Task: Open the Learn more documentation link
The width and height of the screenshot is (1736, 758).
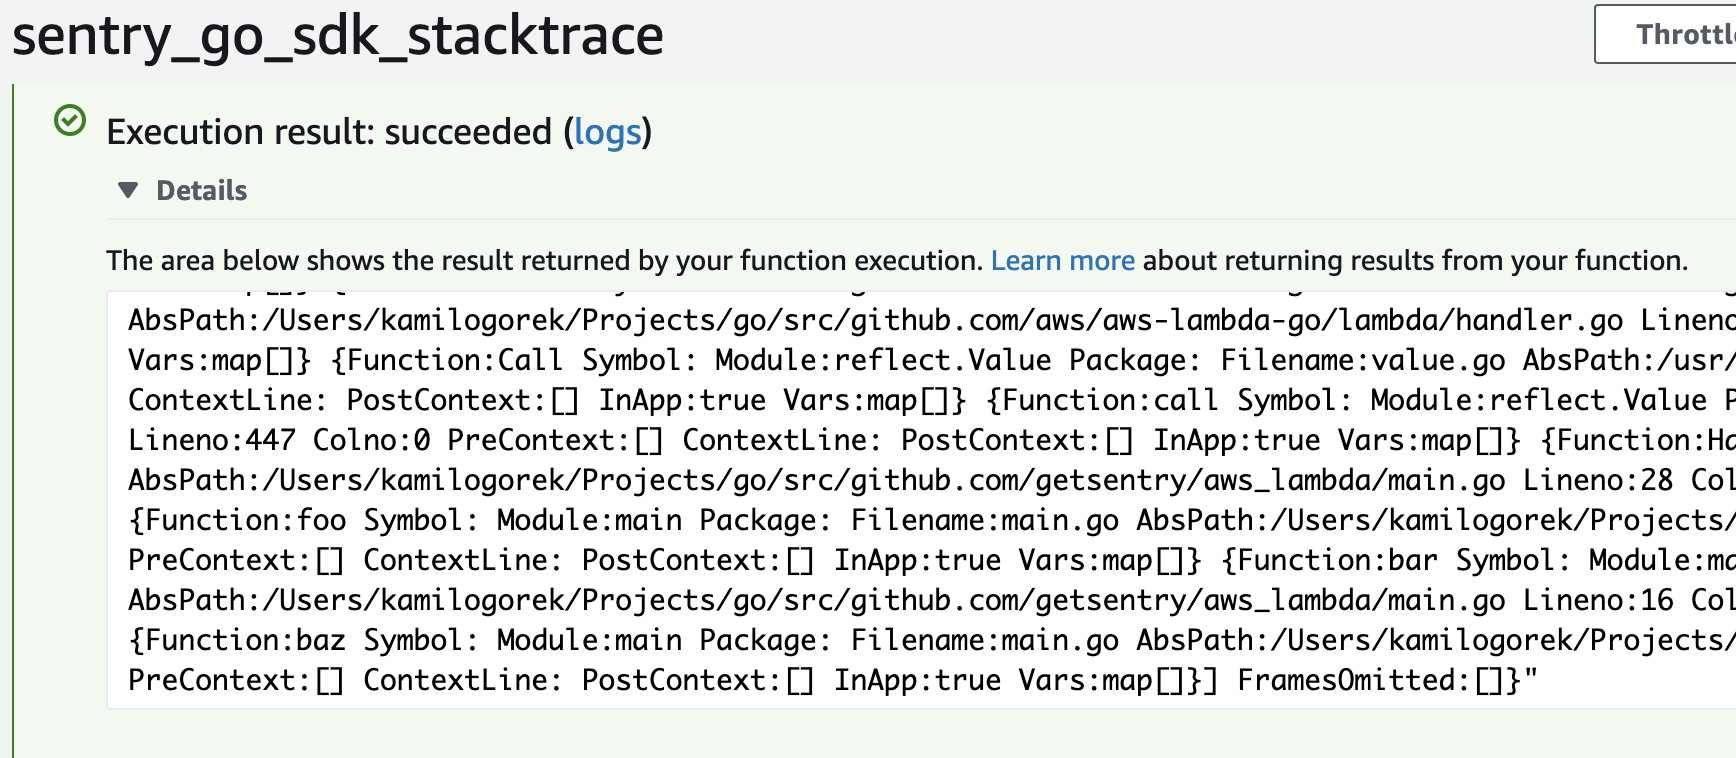Action: pyautogui.click(x=1063, y=260)
